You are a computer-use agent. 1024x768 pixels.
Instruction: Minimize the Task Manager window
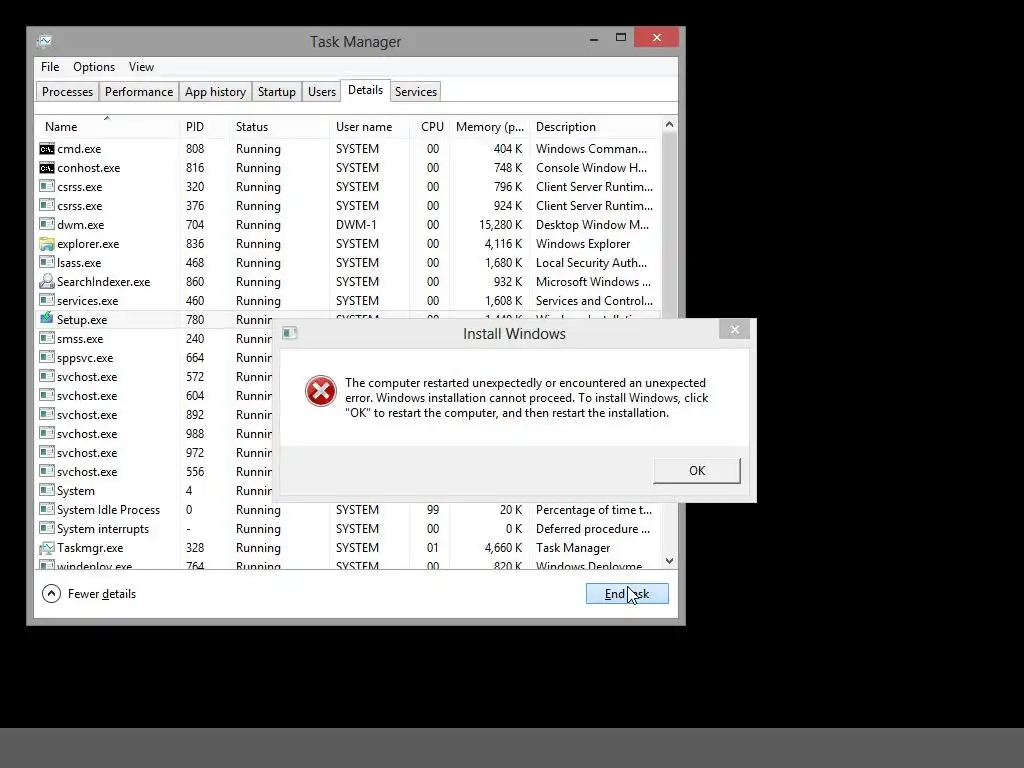pos(594,39)
